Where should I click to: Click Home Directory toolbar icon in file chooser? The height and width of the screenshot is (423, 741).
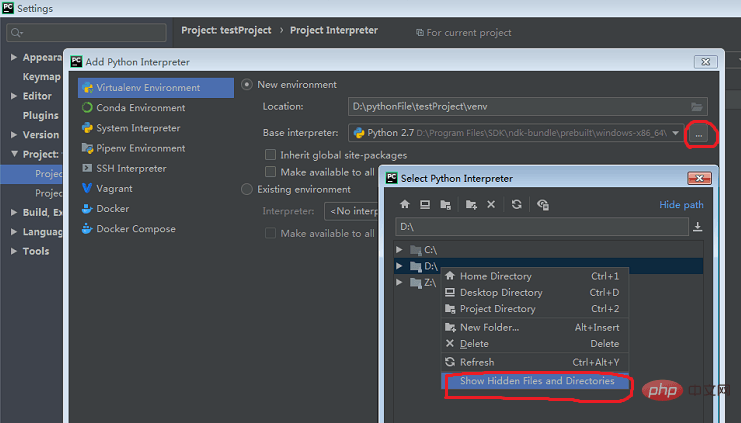(x=405, y=204)
